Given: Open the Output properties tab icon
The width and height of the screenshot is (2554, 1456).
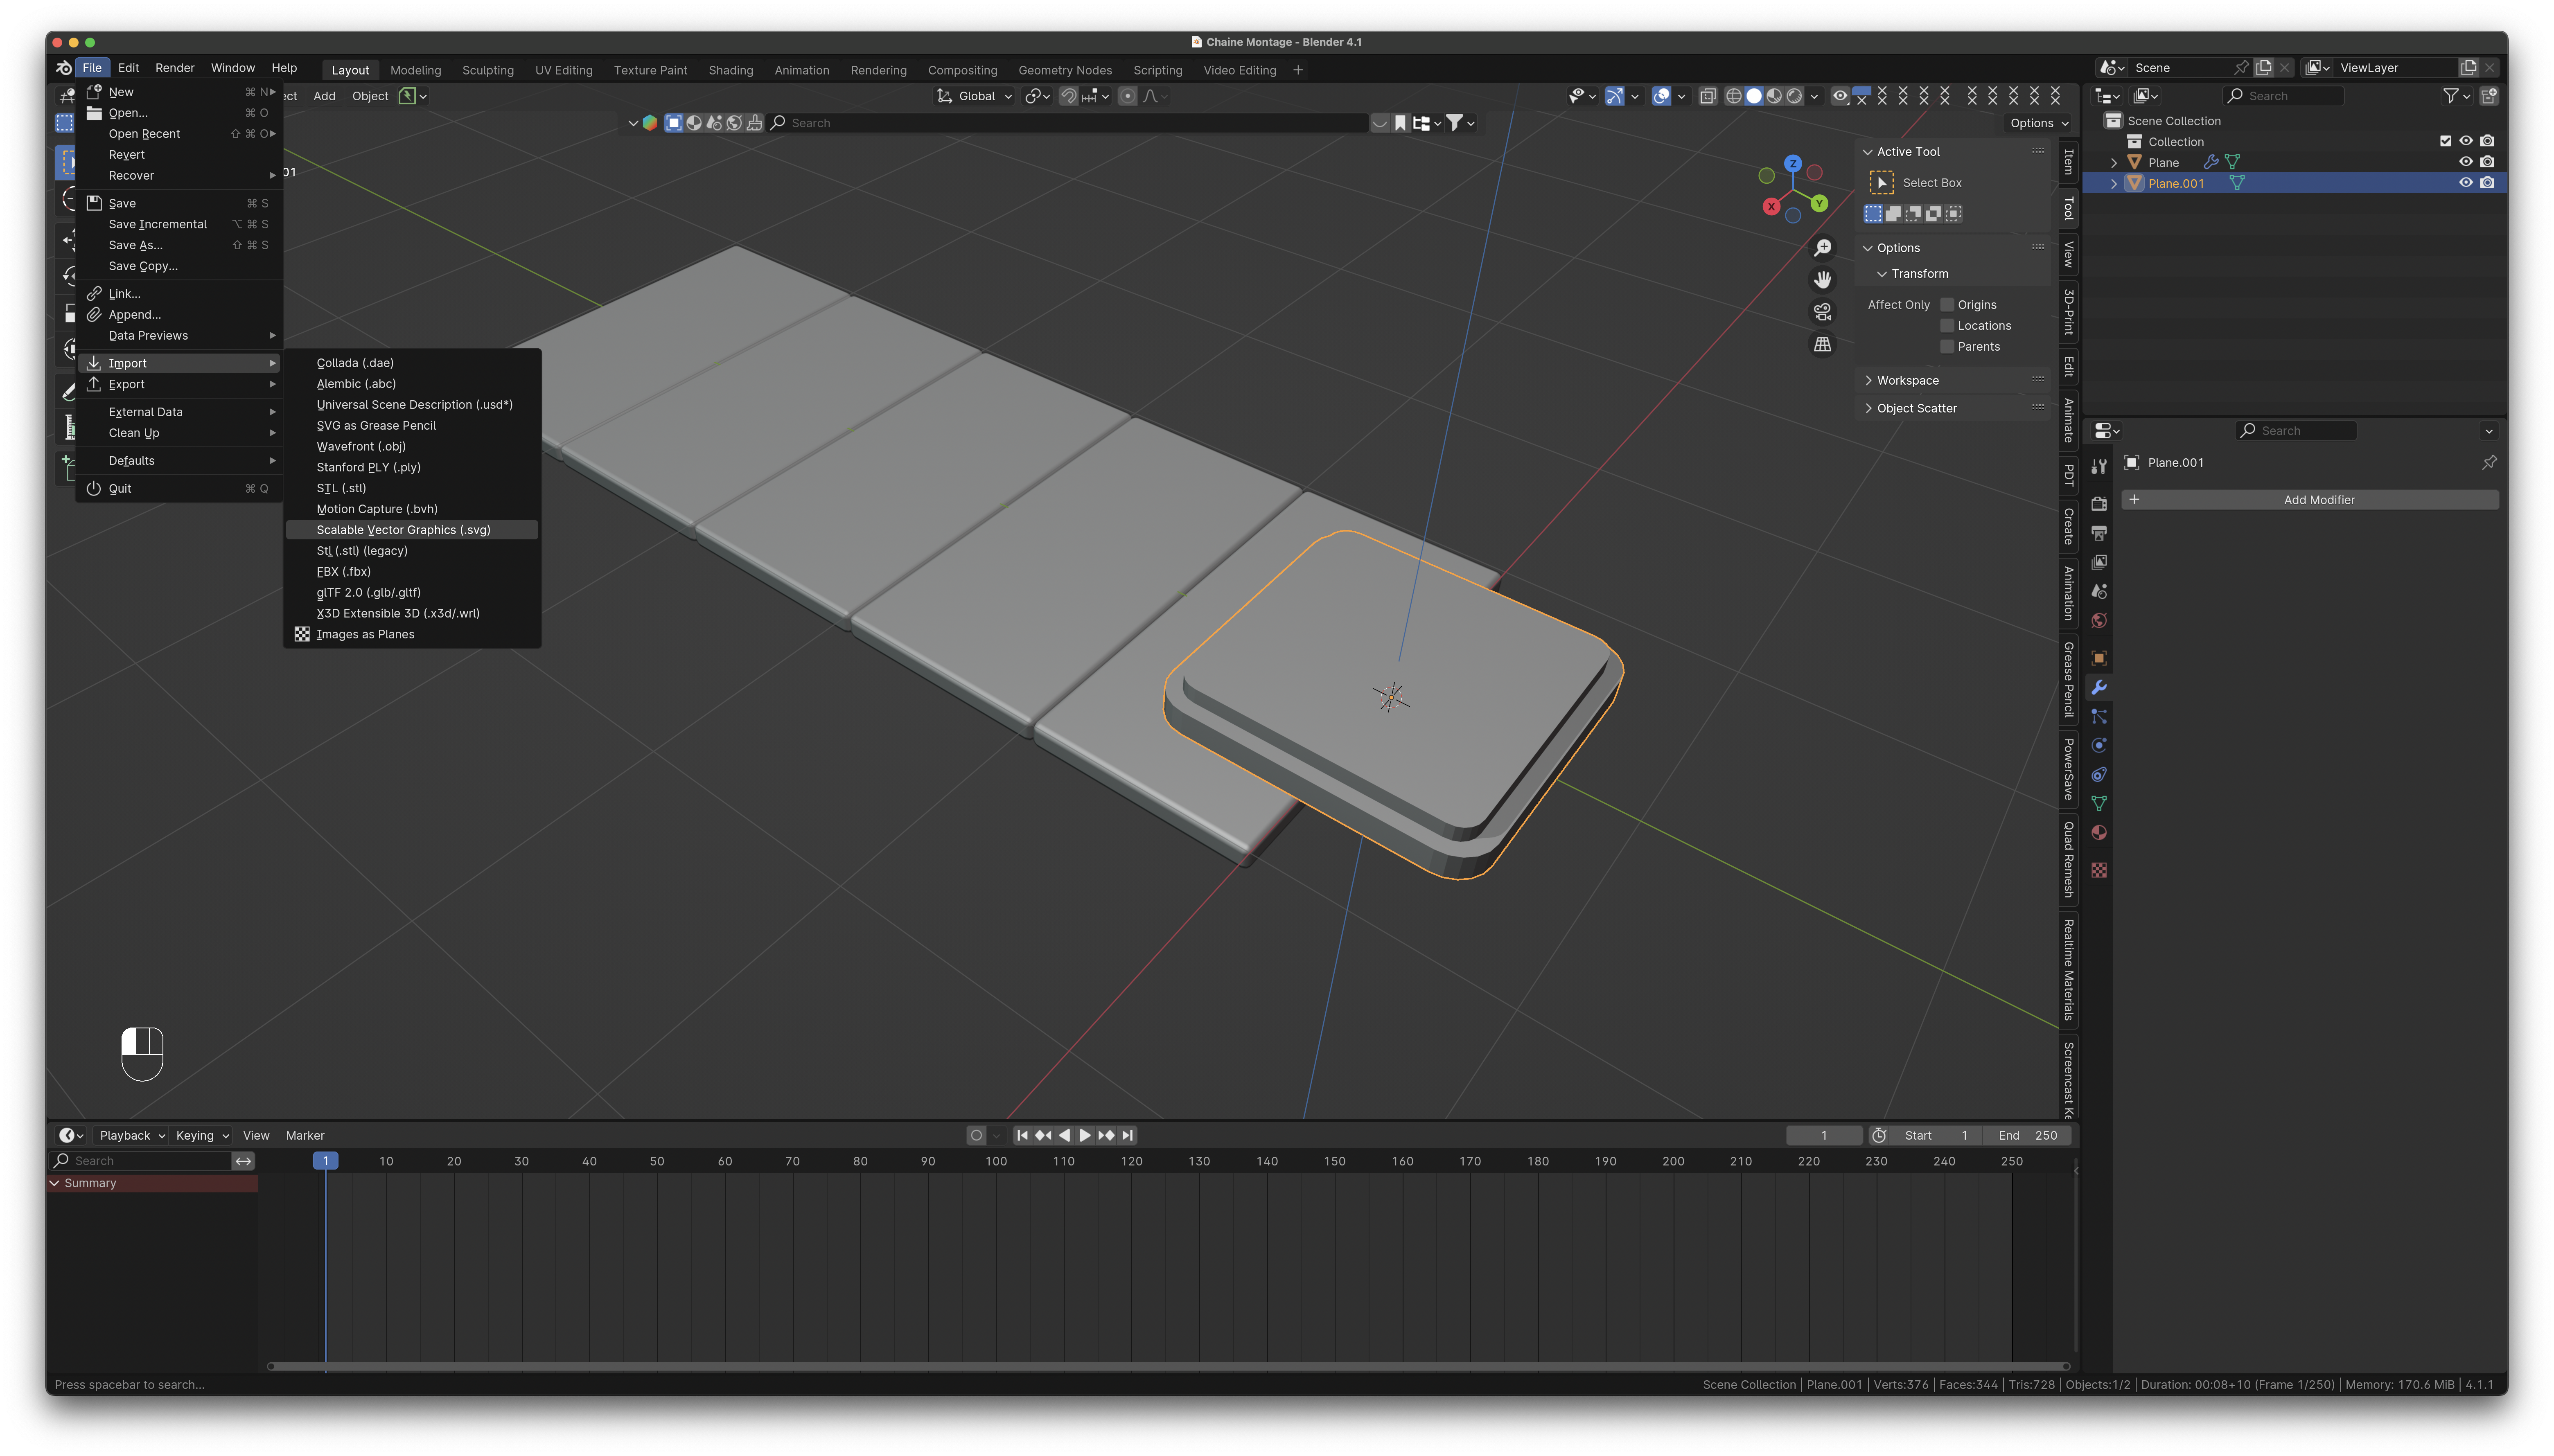Looking at the screenshot, I should [x=2099, y=533].
